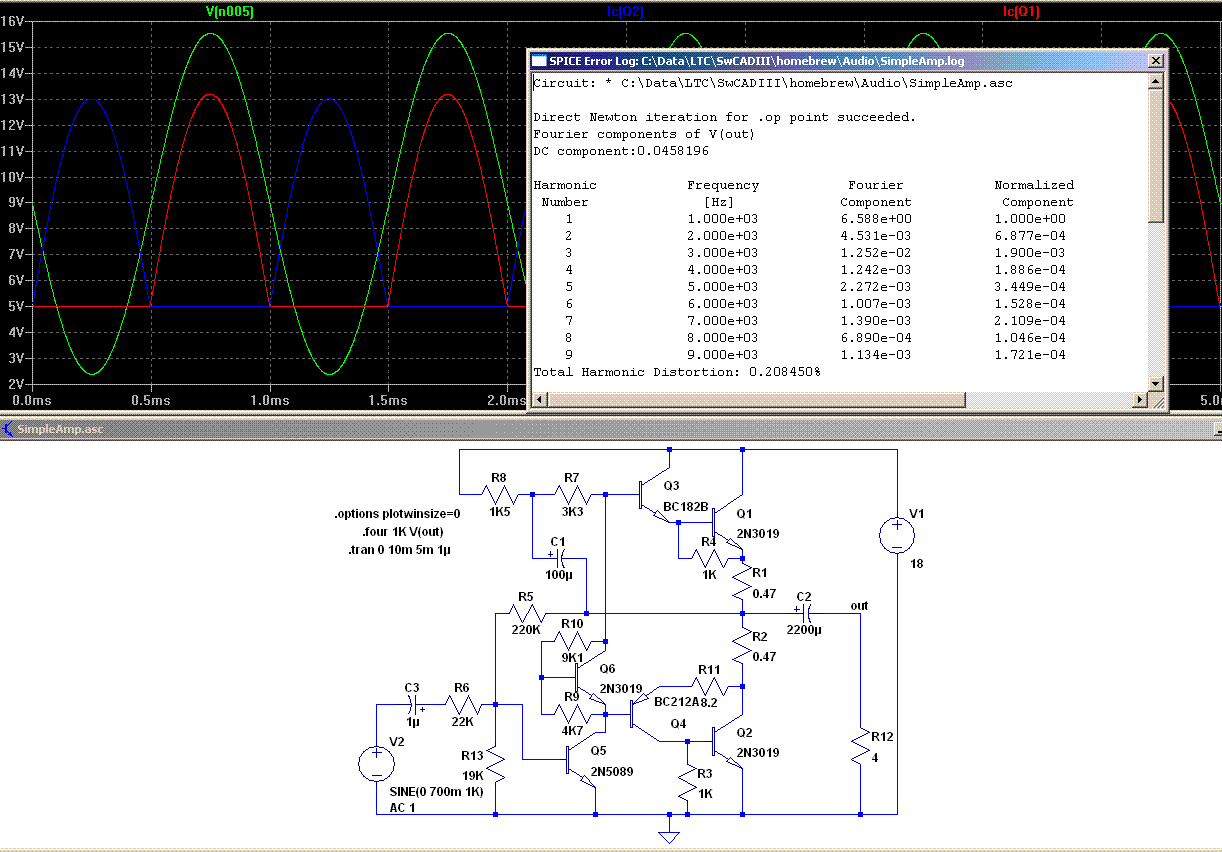Click the 'AC 1' text under V2

pos(404,807)
